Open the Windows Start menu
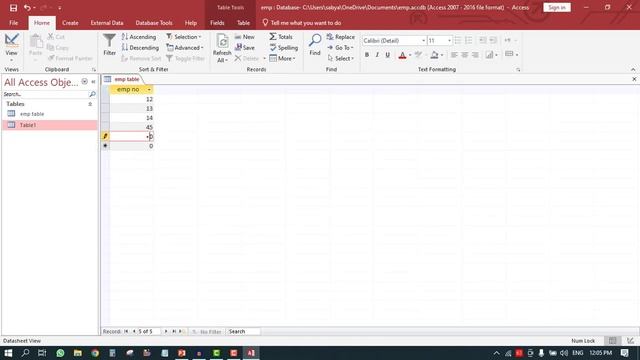This screenshot has width=640, height=360. coord(8,353)
